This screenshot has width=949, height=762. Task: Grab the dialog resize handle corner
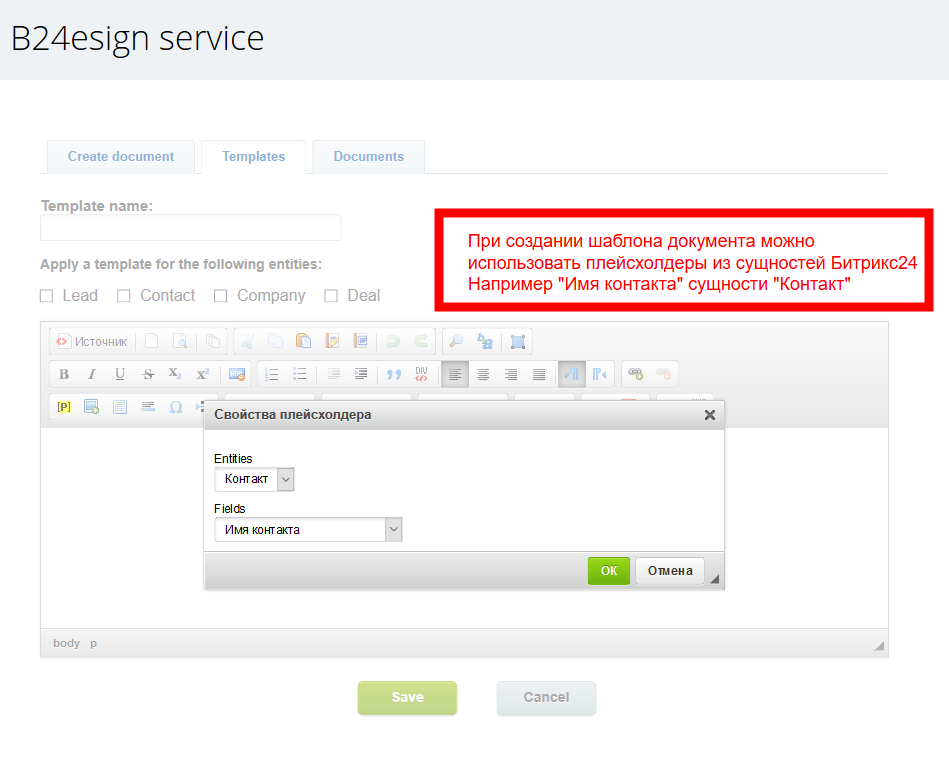pos(715,579)
